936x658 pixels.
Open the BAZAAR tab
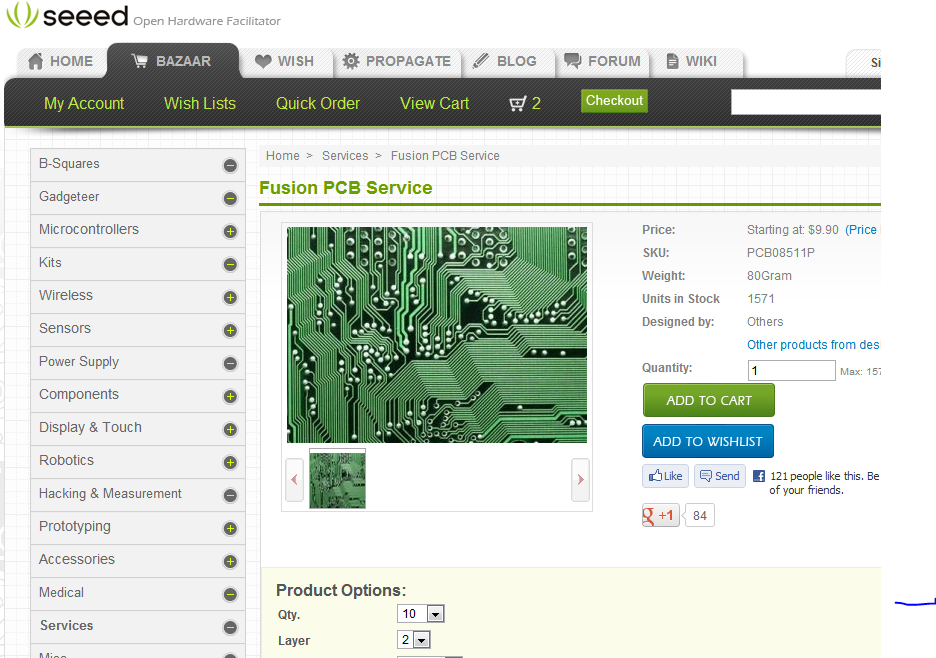(x=172, y=61)
